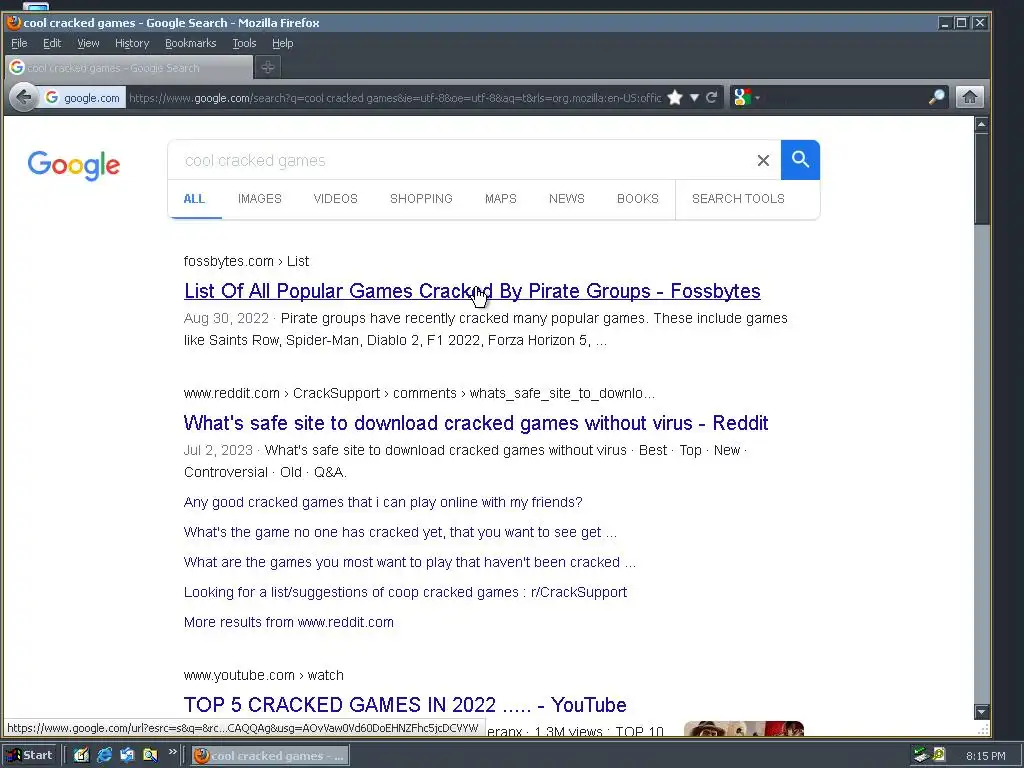
Task: Open the Windows Start menu
Action: [x=29, y=756]
